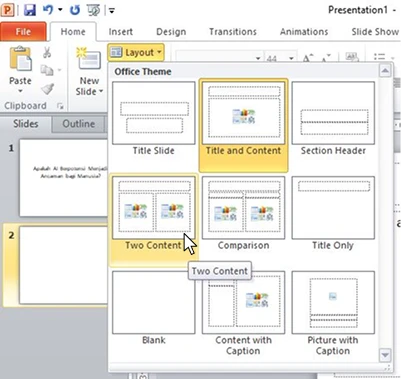401x379 pixels.
Task: Choose the Content with Caption layout
Action: (x=243, y=313)
